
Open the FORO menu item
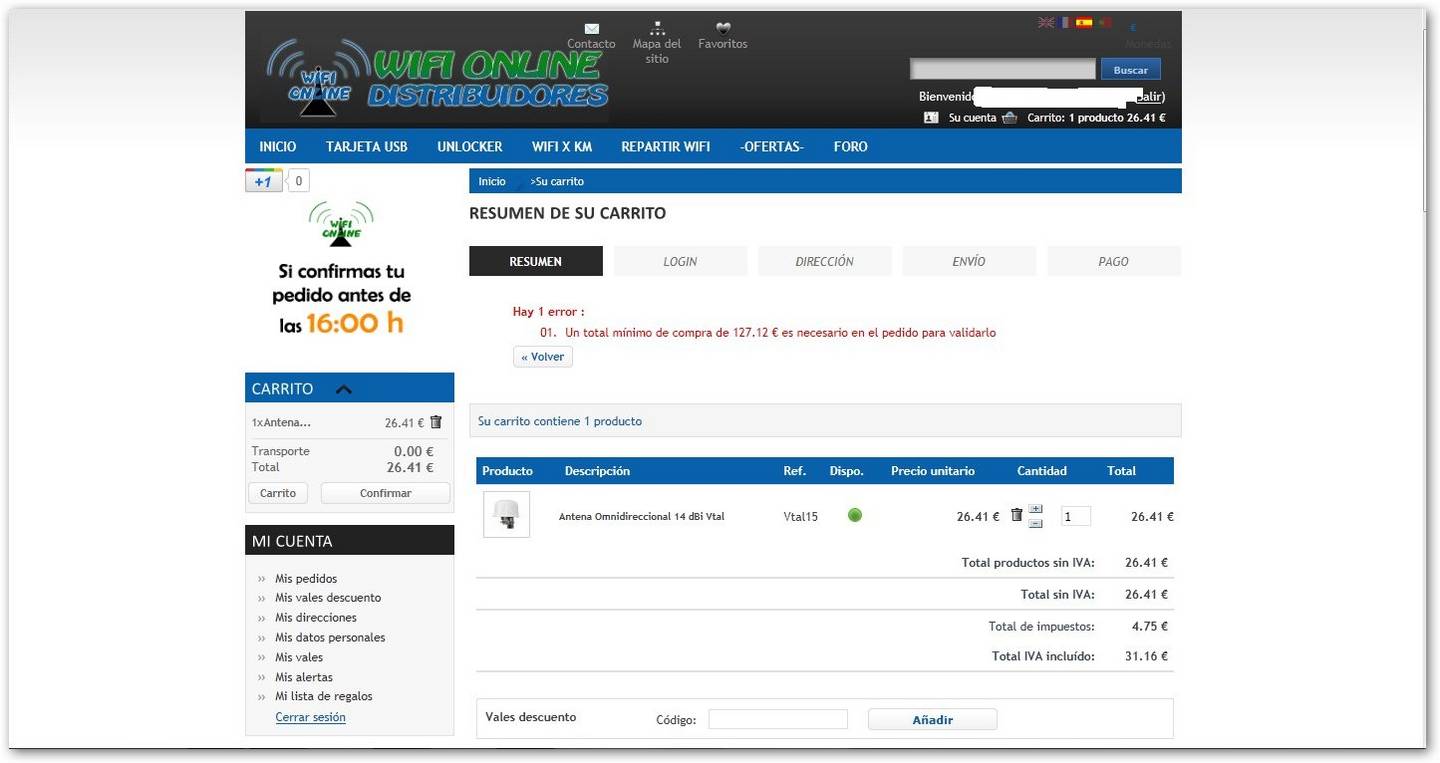point(851,146)
